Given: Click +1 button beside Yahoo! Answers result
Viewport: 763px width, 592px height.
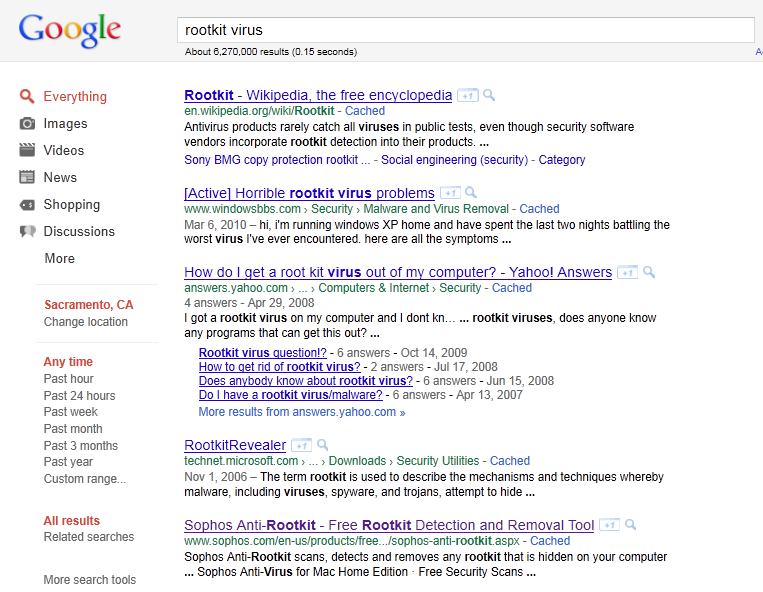Looking at the screenshot, I should [628, 272].
